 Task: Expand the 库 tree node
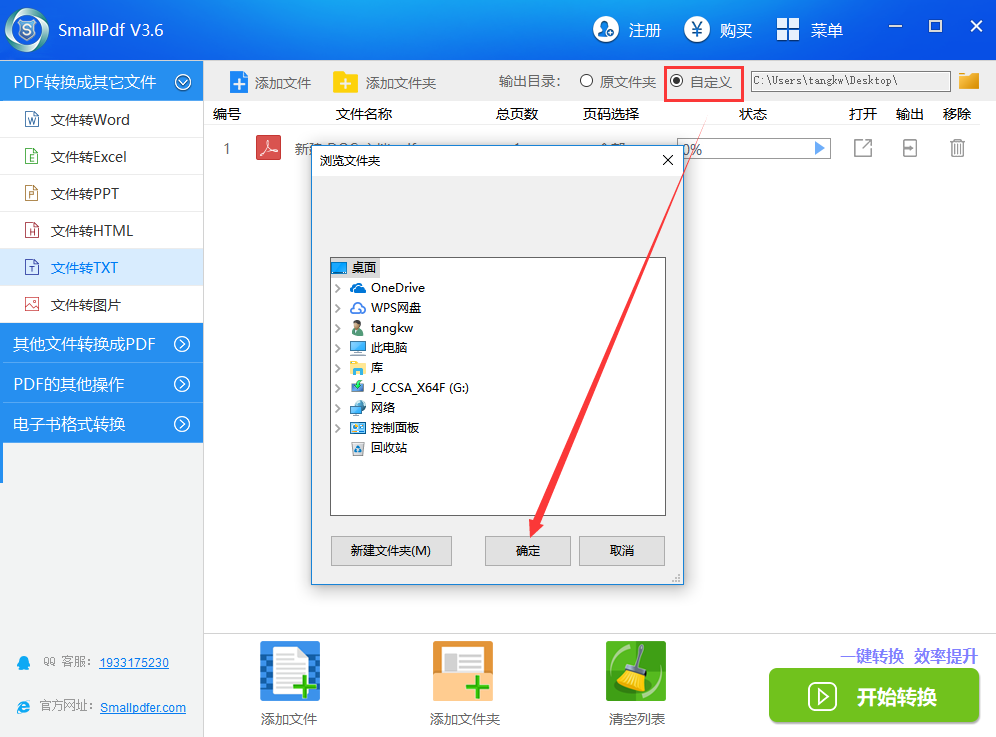pos(338,368)
